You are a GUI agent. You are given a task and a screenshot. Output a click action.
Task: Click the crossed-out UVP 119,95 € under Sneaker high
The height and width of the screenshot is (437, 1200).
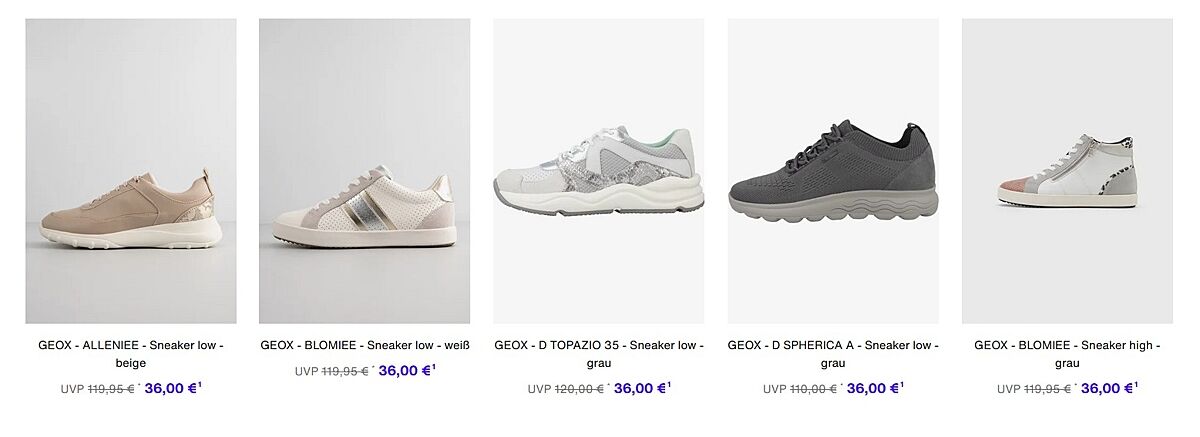tap(1034, 389)
